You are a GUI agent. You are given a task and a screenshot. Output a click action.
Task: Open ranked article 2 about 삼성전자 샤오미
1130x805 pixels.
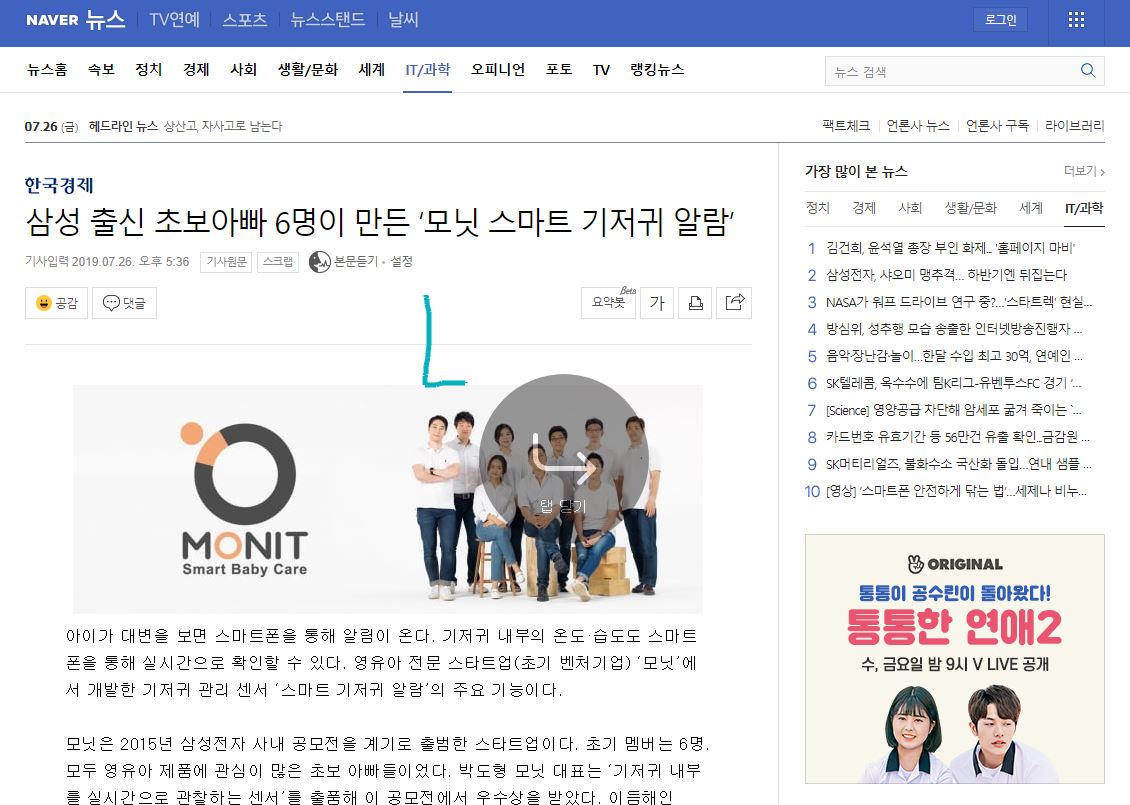(946, 275)
